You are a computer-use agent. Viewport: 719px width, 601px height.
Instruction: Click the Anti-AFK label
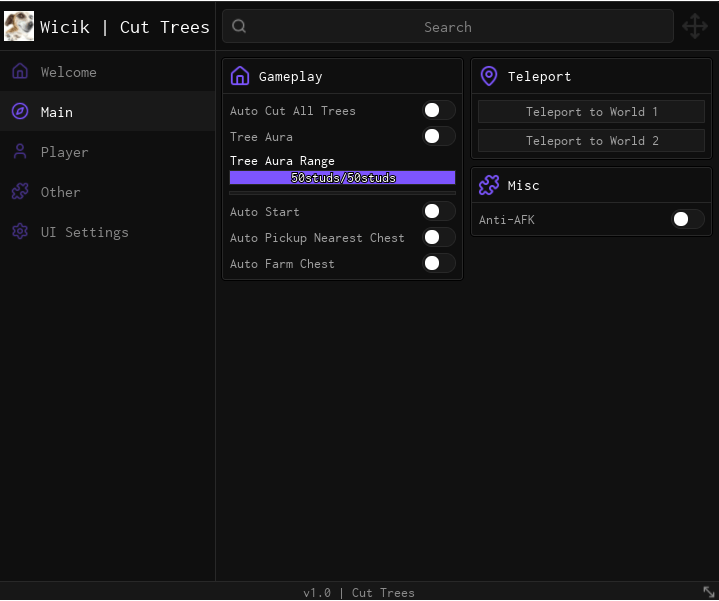pos(507,220)
